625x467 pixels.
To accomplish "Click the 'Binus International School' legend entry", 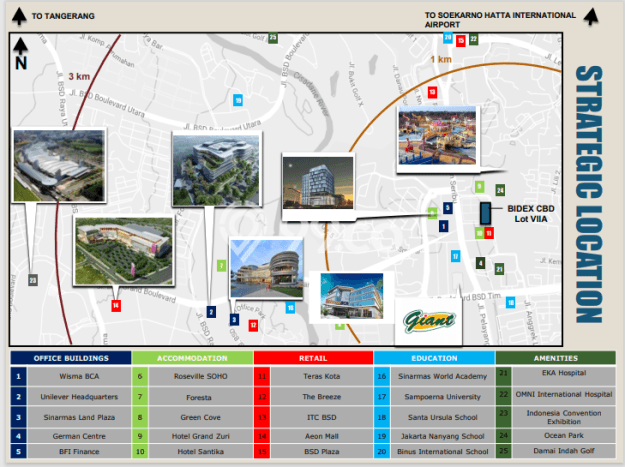I will coord(442,451).
